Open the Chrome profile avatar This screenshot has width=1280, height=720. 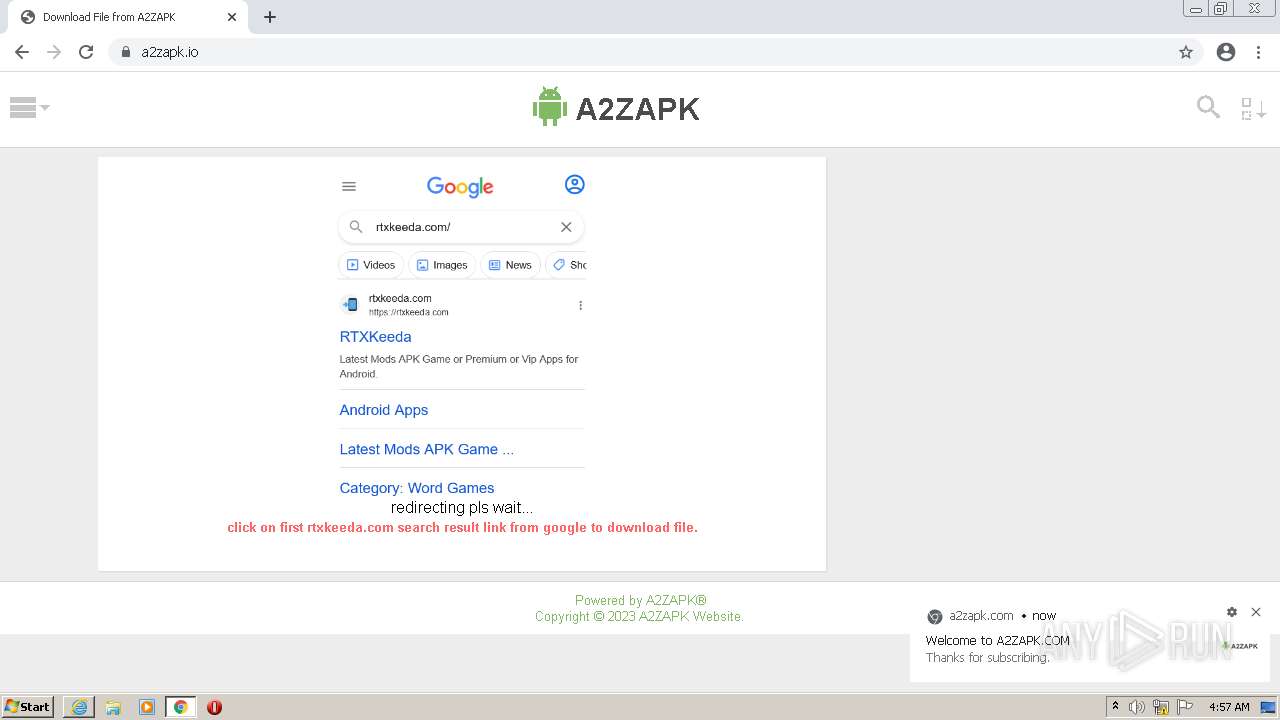coord(1226,52)
